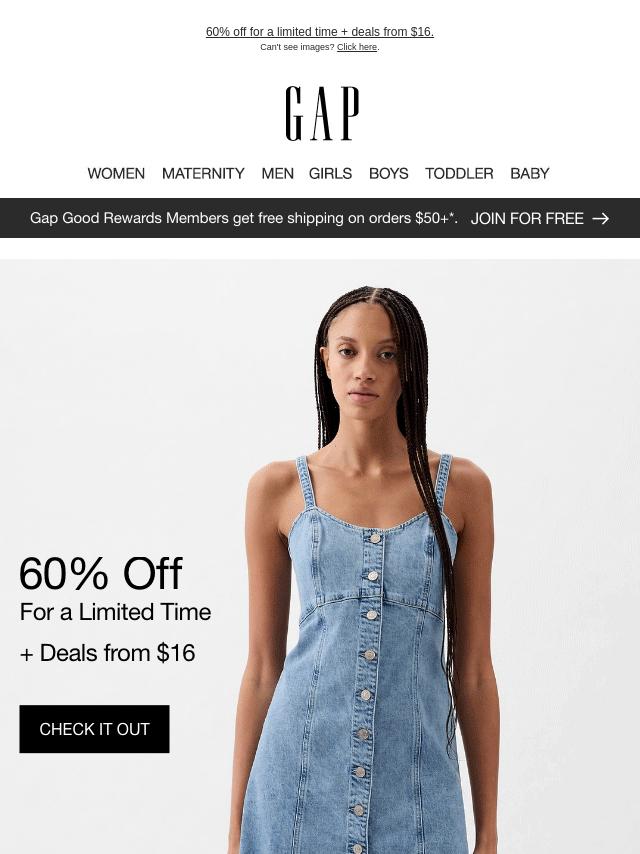The height and width of the screenshot is (854, 640).
Task: Open the underlined 60% off preheader link
Action: [x=320, y=32]
